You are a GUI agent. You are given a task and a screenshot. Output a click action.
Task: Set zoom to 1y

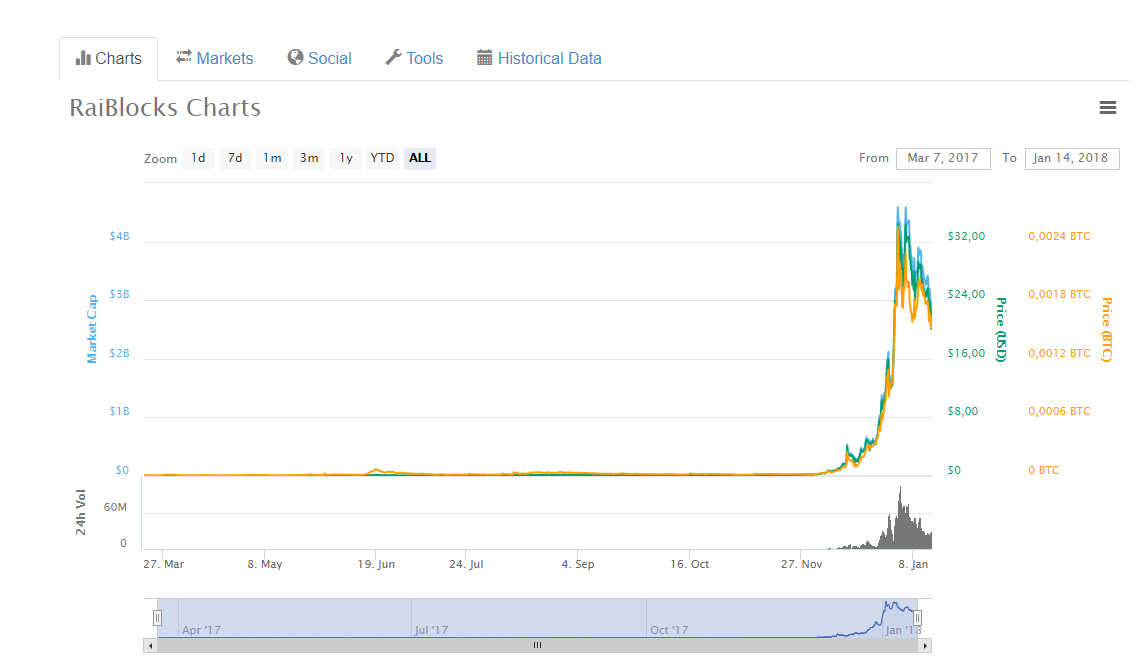(346, 158)
